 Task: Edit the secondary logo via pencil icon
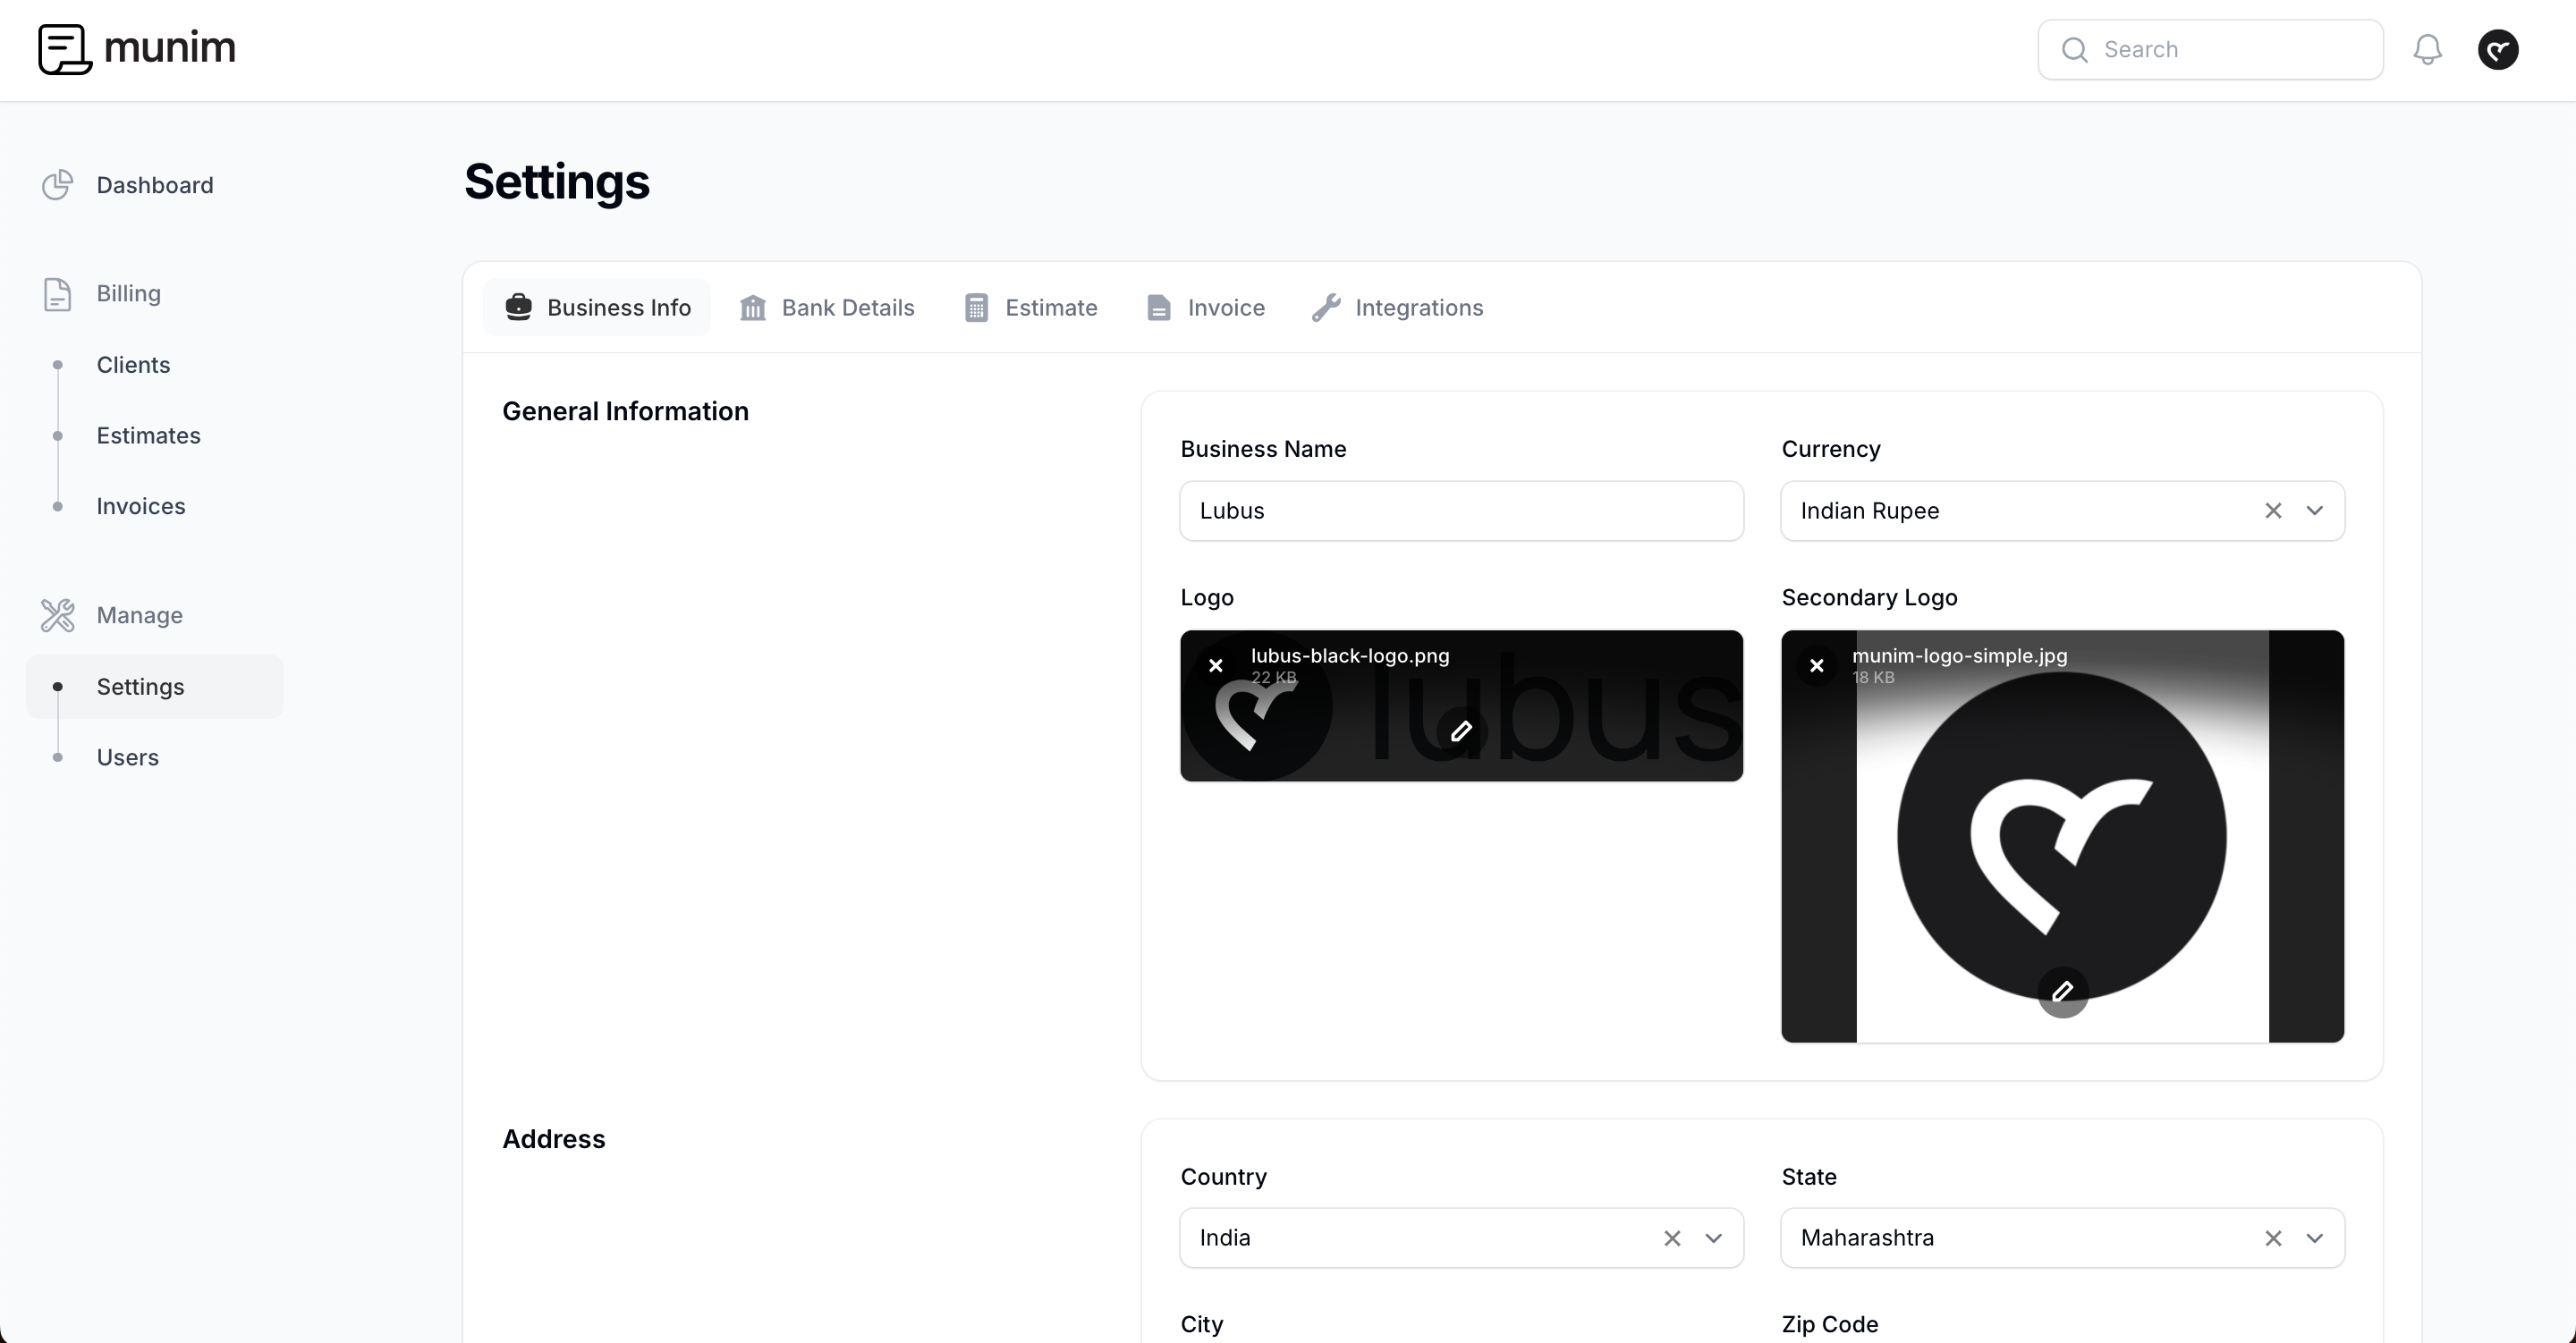[2063, 992]
